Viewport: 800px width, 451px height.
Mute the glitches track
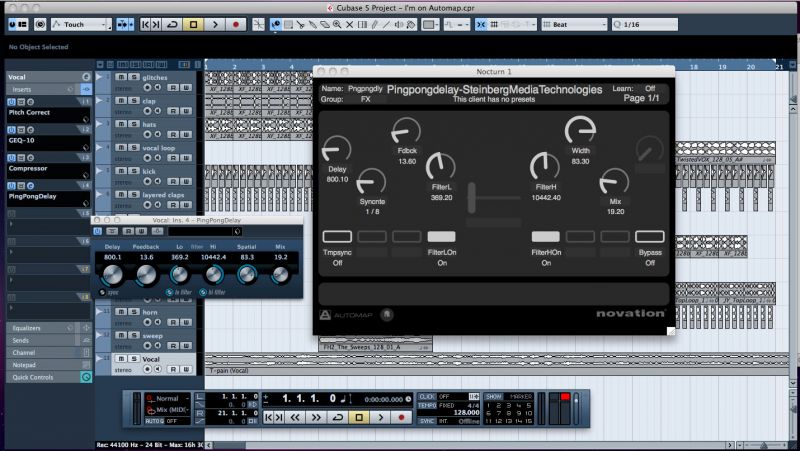(120, 77)
